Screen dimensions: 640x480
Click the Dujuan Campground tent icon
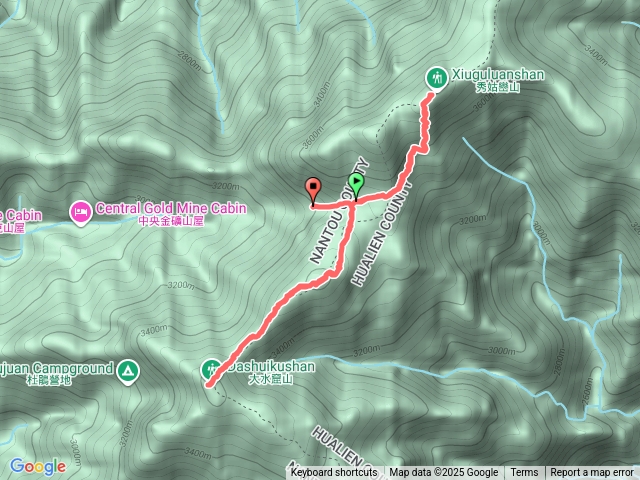point(128,371)
